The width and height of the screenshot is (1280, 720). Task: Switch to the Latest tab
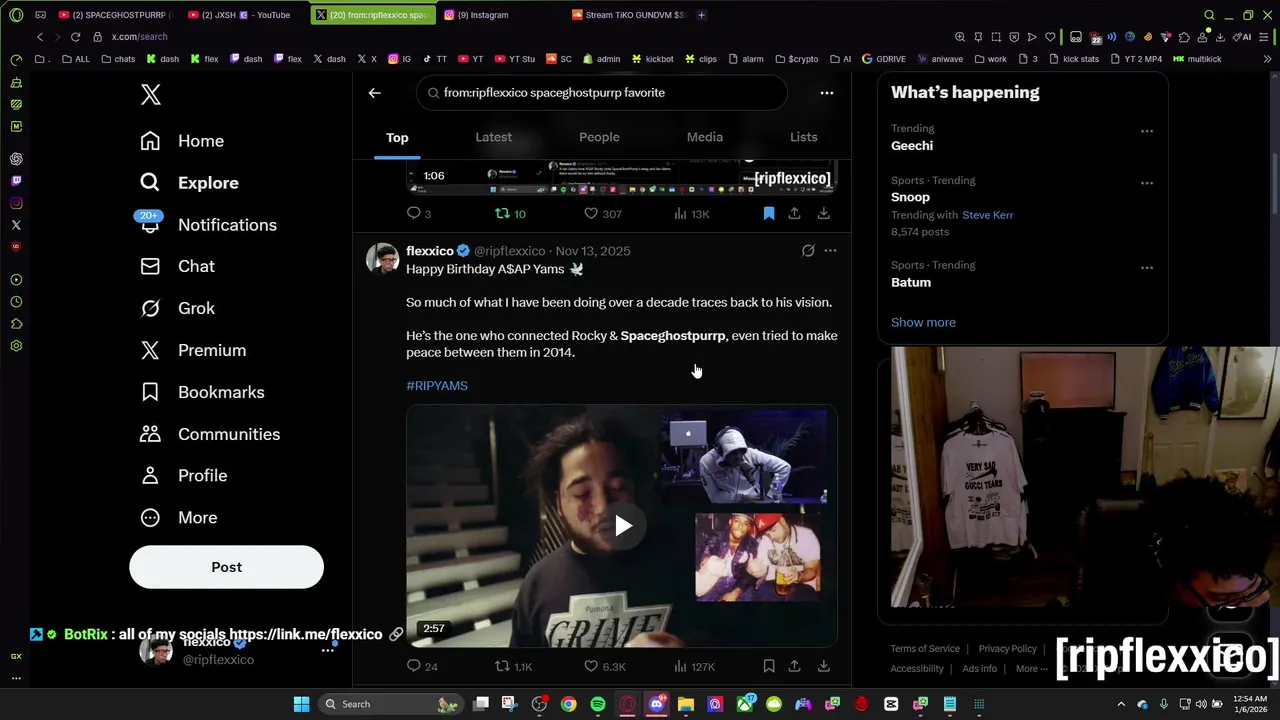[x=493, y=137]
